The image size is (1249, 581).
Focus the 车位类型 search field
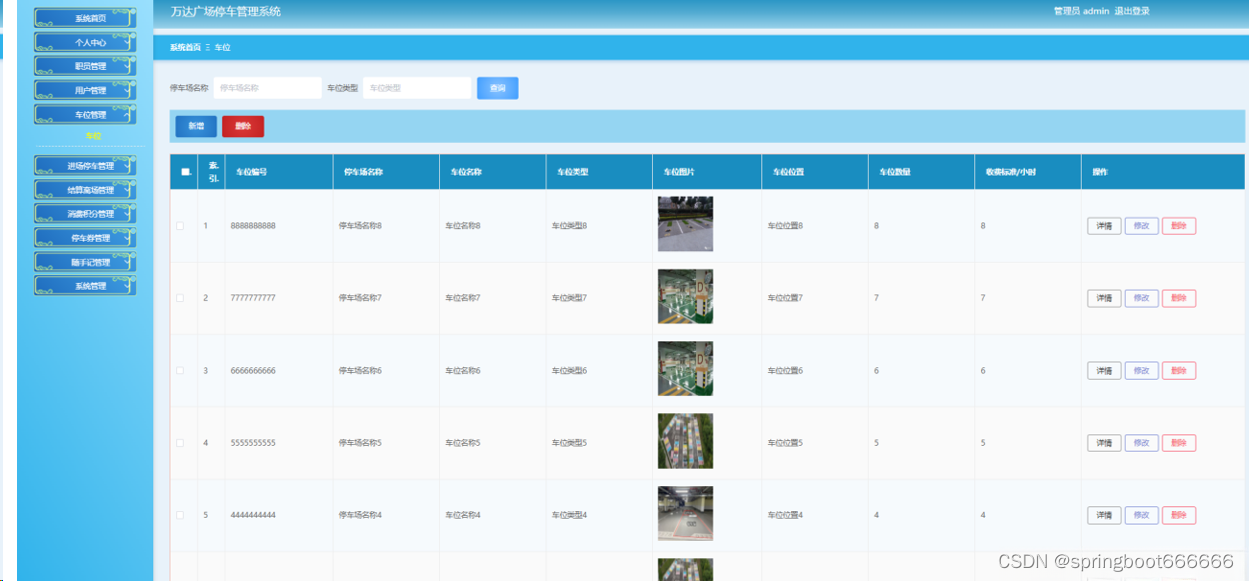coord(417,88)
